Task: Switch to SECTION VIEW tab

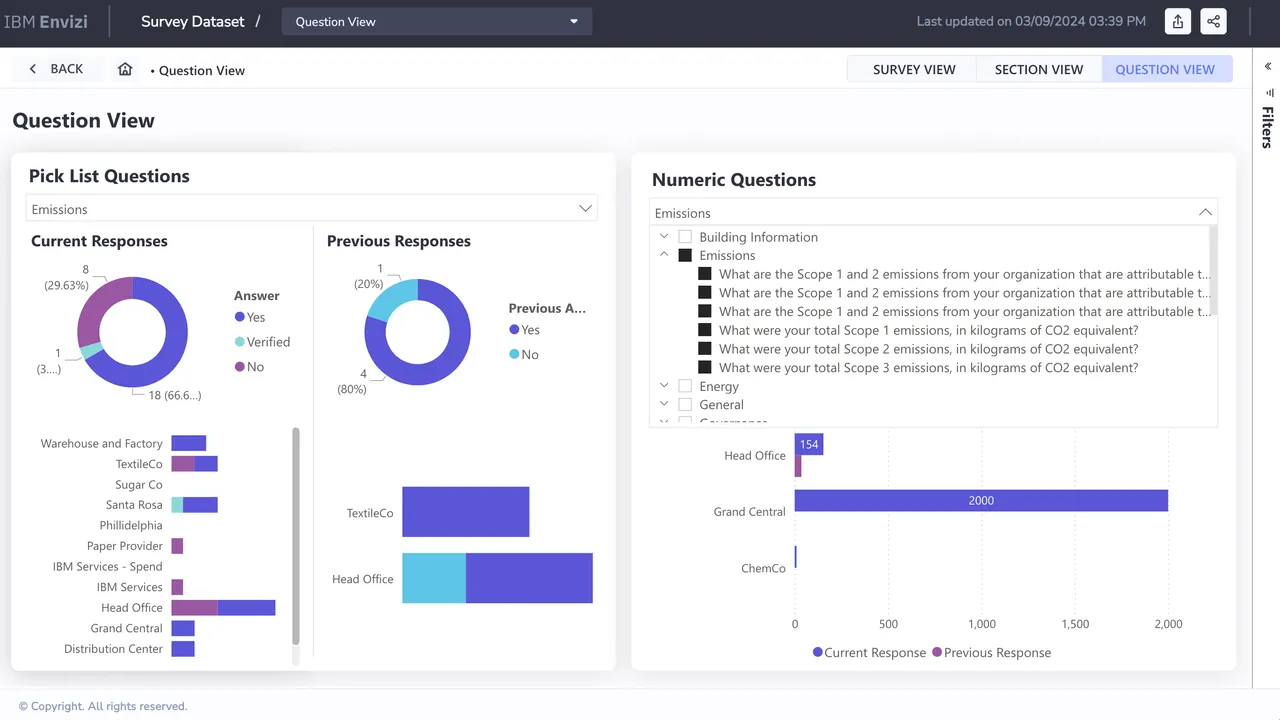Action: [x=1039, y=69]
